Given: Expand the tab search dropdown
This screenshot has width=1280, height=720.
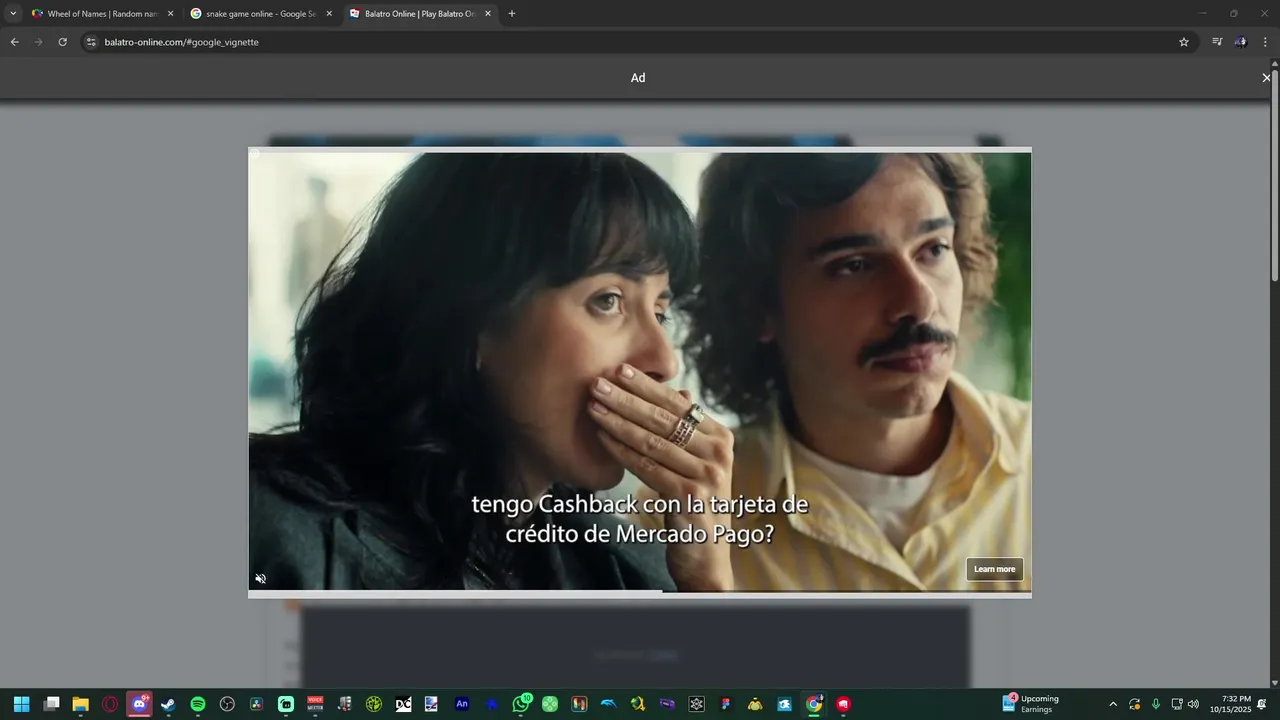Looking at the screenshot, I should point(13,14).
